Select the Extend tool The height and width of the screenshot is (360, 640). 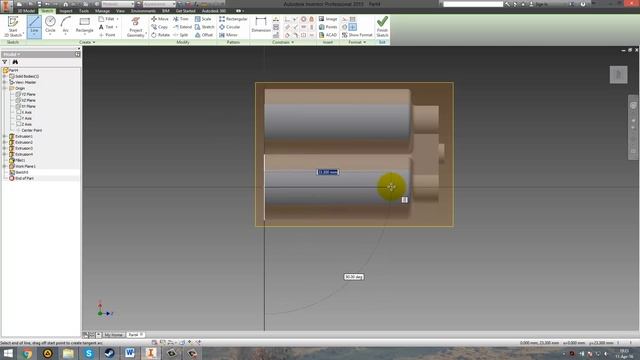coord(182,27)
